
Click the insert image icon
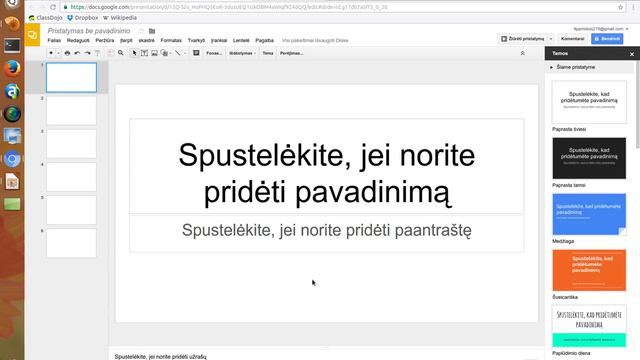click(154, 53)
